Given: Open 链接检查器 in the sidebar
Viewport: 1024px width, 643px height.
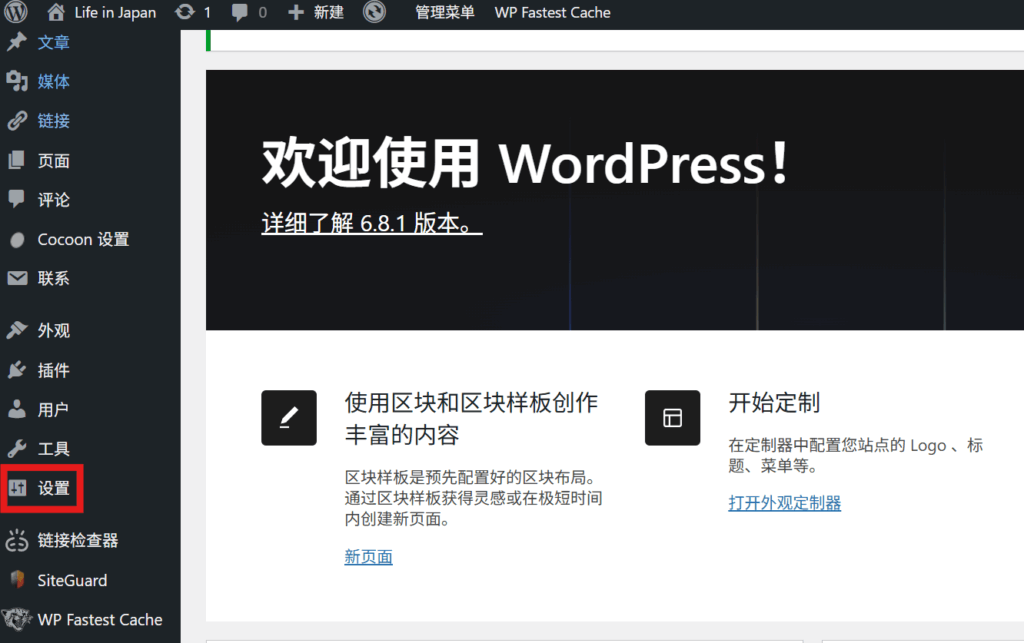Looking at the screenshot, I should click(78, 541).
